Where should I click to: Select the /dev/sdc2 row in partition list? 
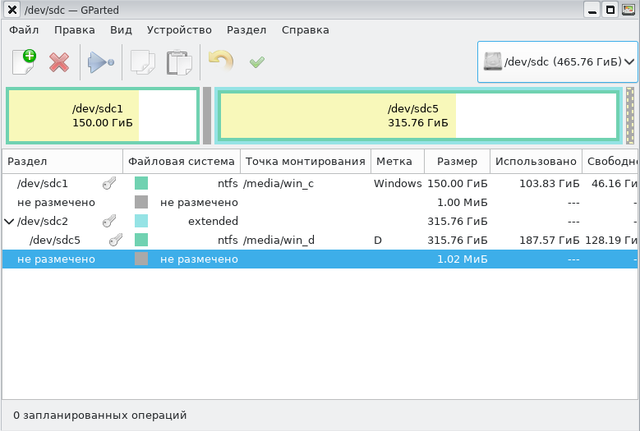click(x=320, y=221)
